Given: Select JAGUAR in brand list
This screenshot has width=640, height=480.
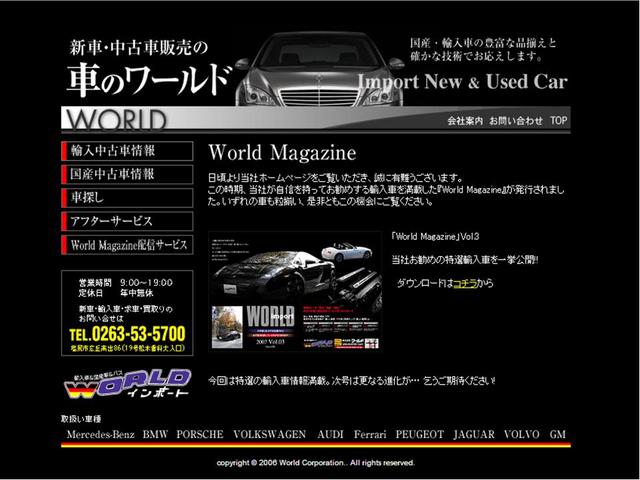Looking at the screenshot, I should (474, 434).
